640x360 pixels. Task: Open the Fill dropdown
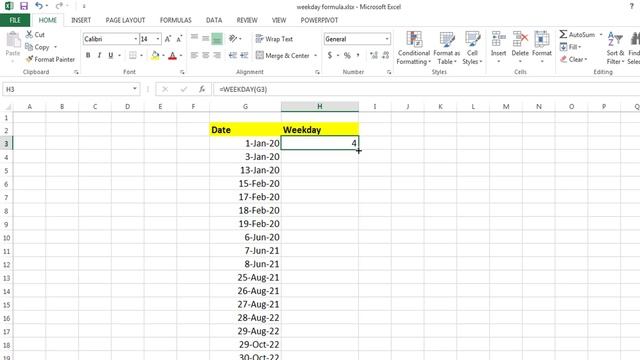tap(571, 47)
